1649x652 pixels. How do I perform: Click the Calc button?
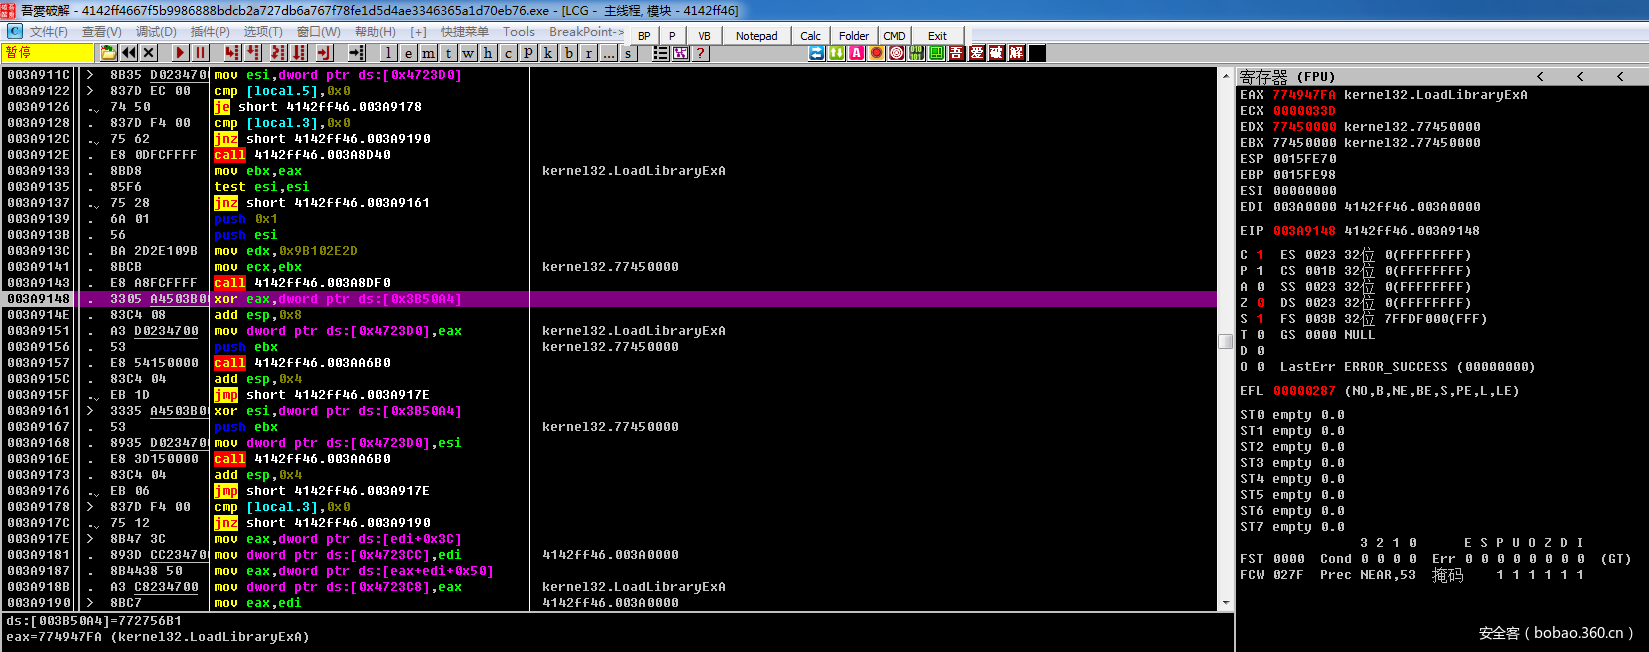point(810,36)
